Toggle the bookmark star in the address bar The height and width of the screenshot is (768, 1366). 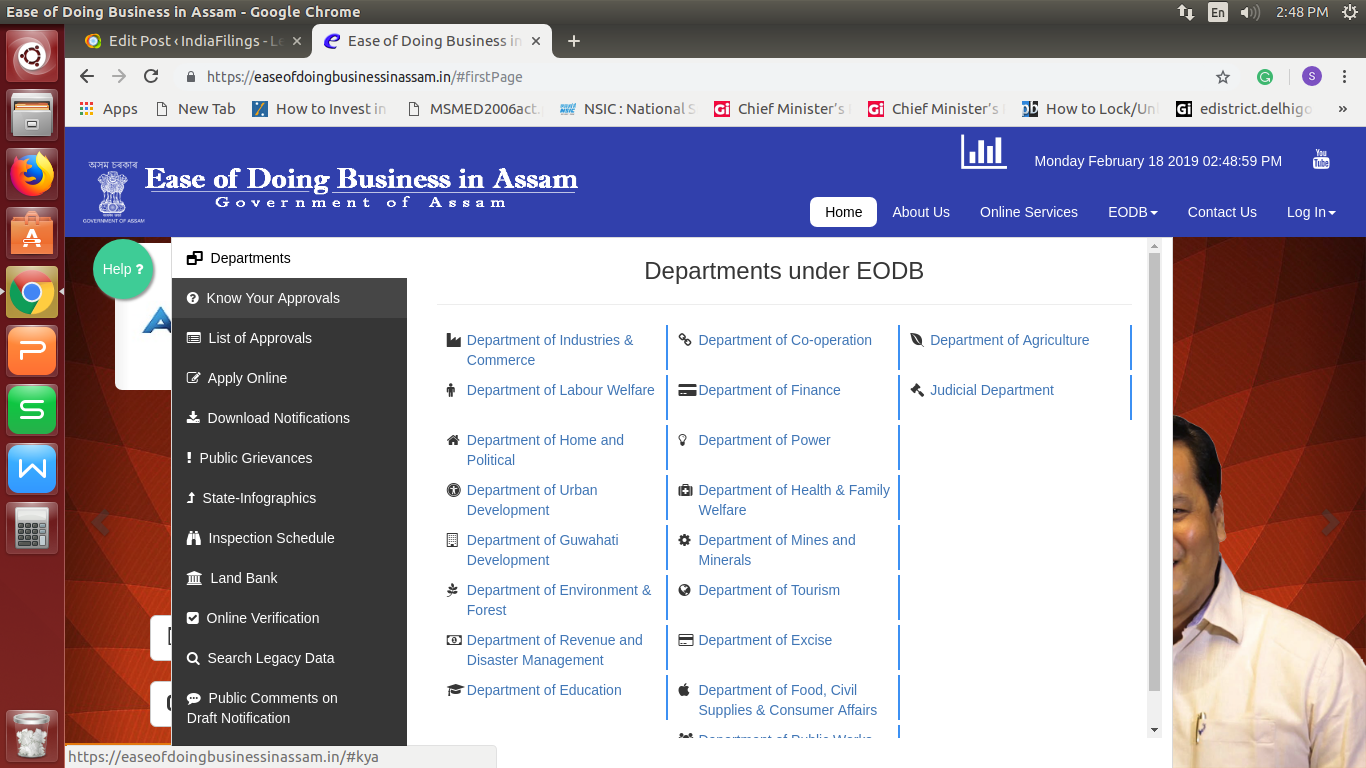click(x=1222, y=76)
